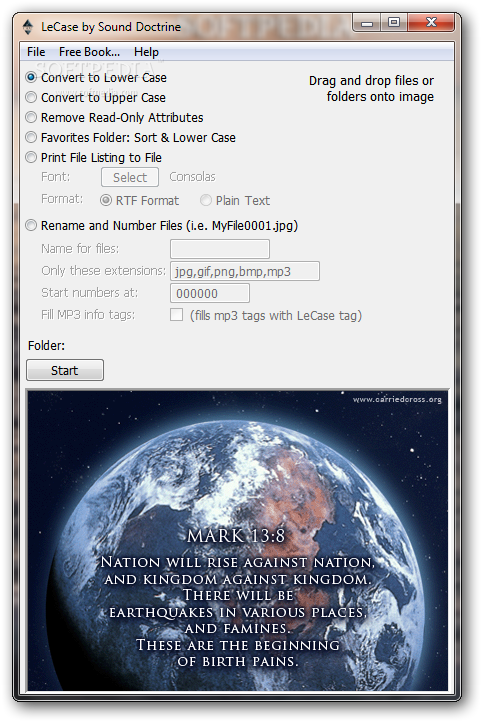Open the Free Book... menu
The image size is (482, 722).
tap(89, 52)
